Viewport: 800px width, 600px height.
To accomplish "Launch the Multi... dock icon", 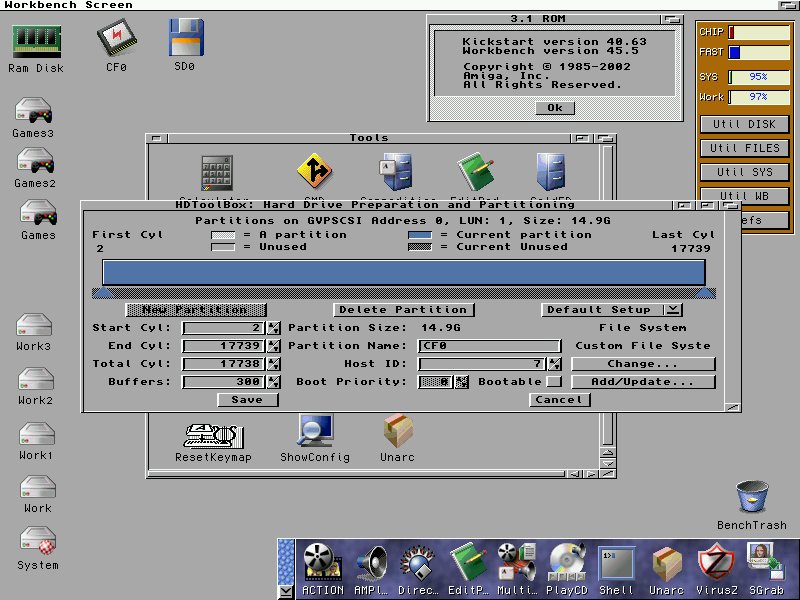I will click(x=516, y=563).
